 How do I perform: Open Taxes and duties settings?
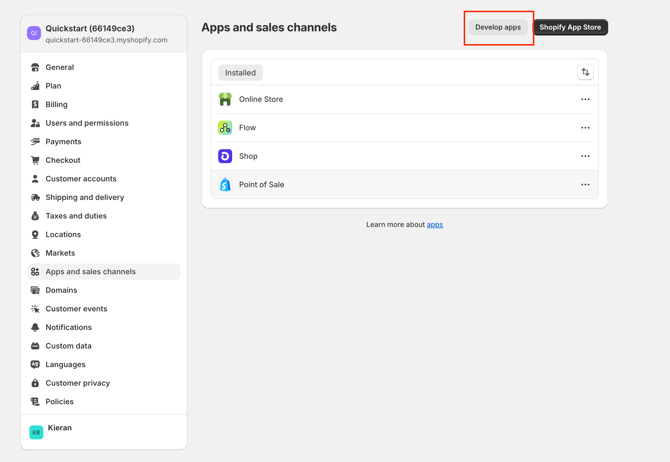click(x=104, y=216)
